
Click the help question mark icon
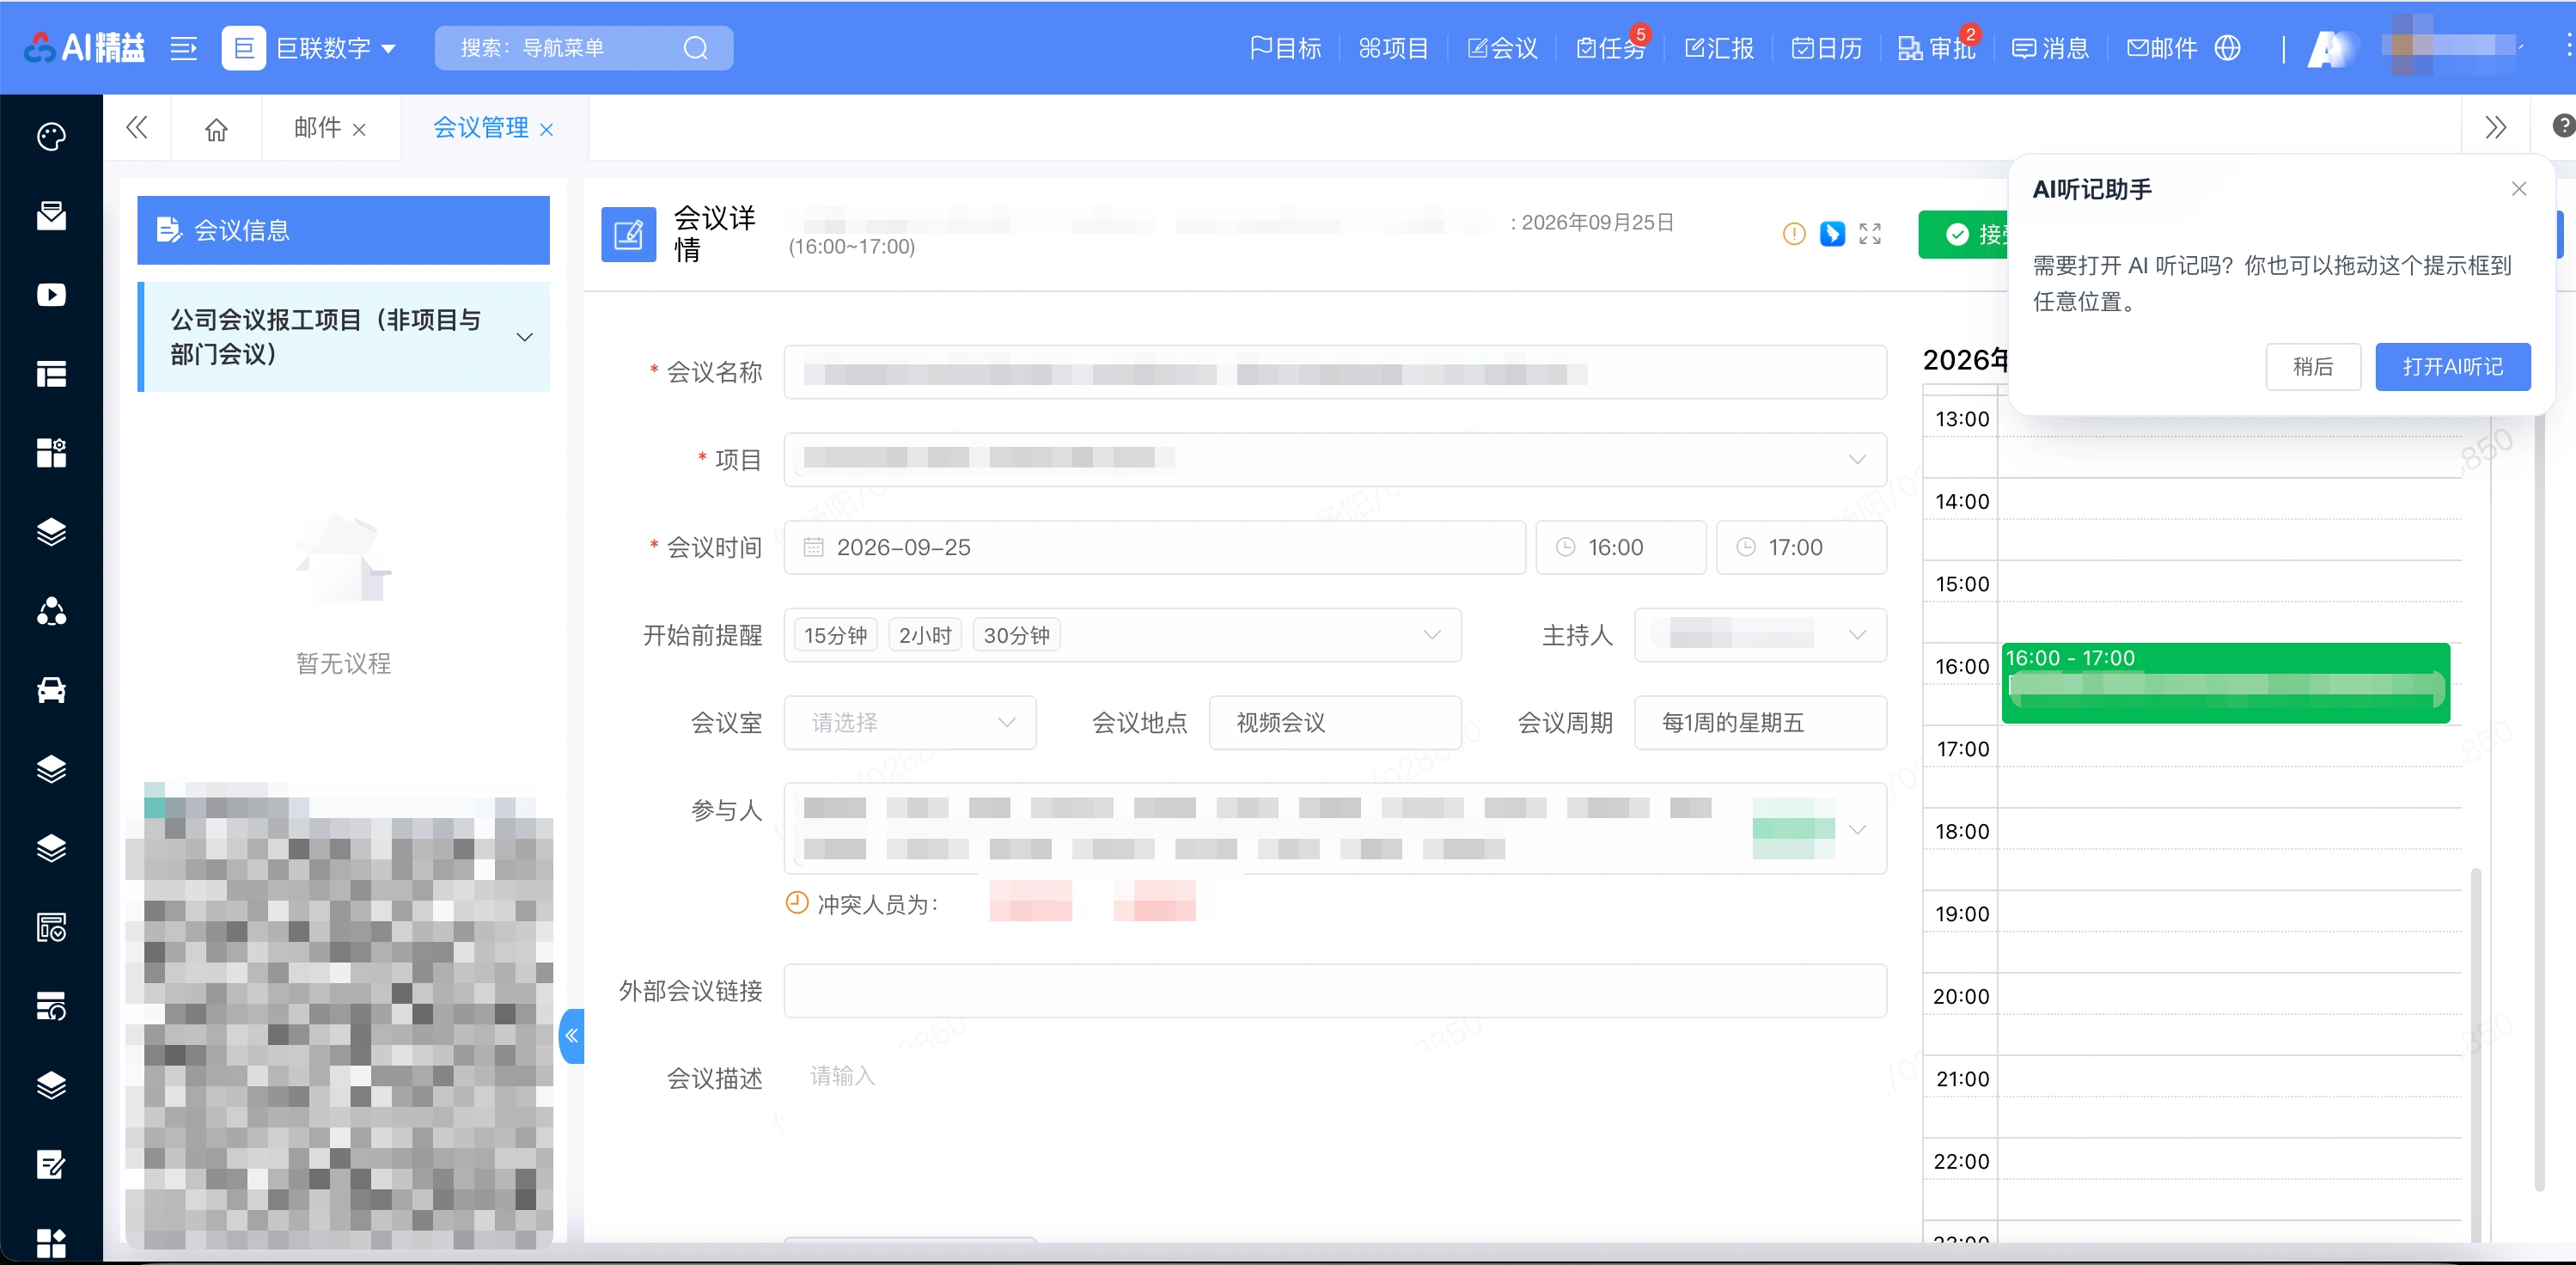coord(2563,126)
